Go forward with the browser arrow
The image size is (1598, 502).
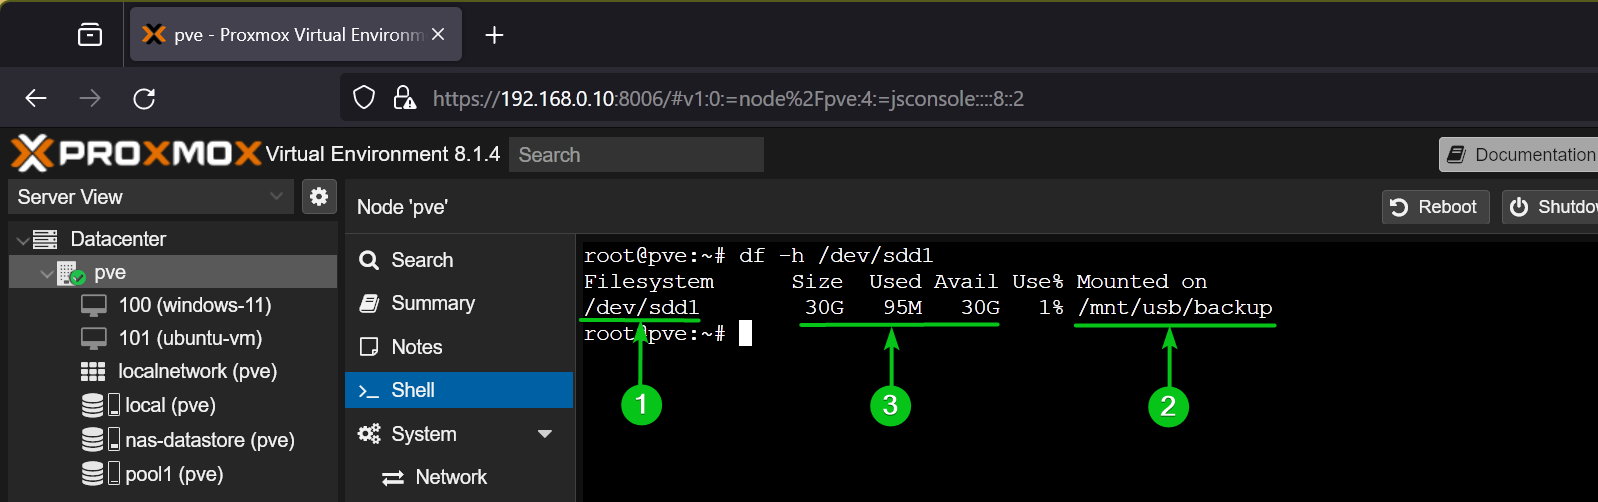coord(90,98)
